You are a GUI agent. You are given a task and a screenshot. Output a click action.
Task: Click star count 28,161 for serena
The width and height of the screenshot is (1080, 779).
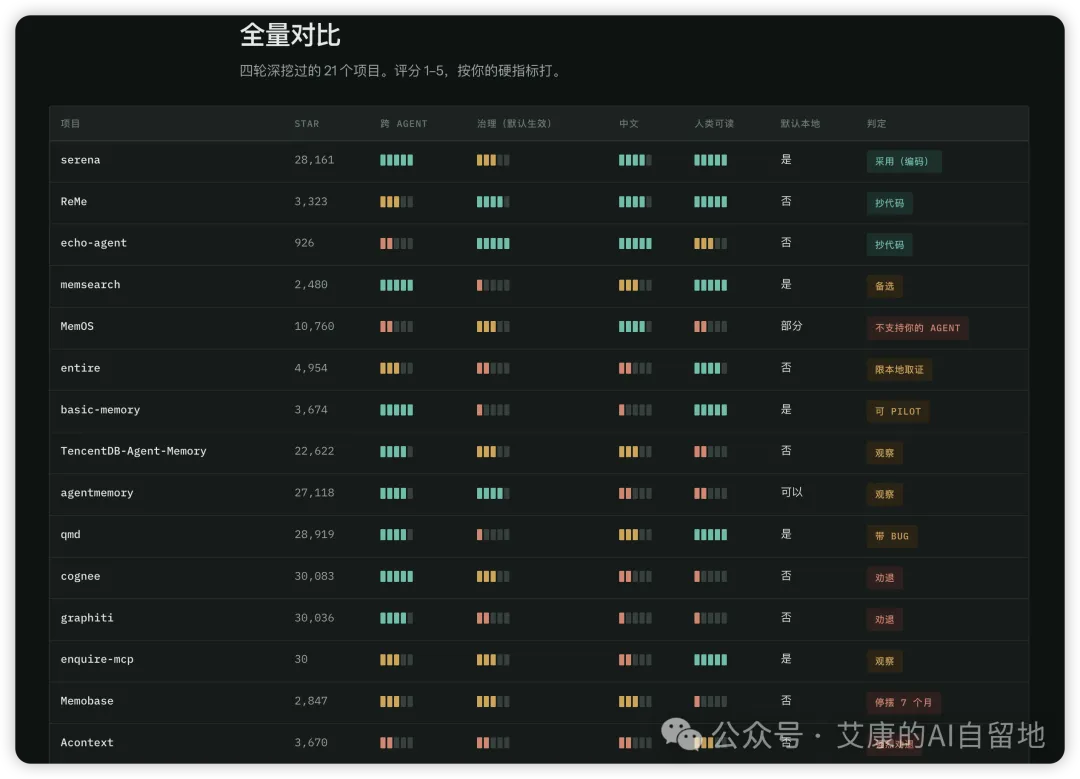click(314, 160)
